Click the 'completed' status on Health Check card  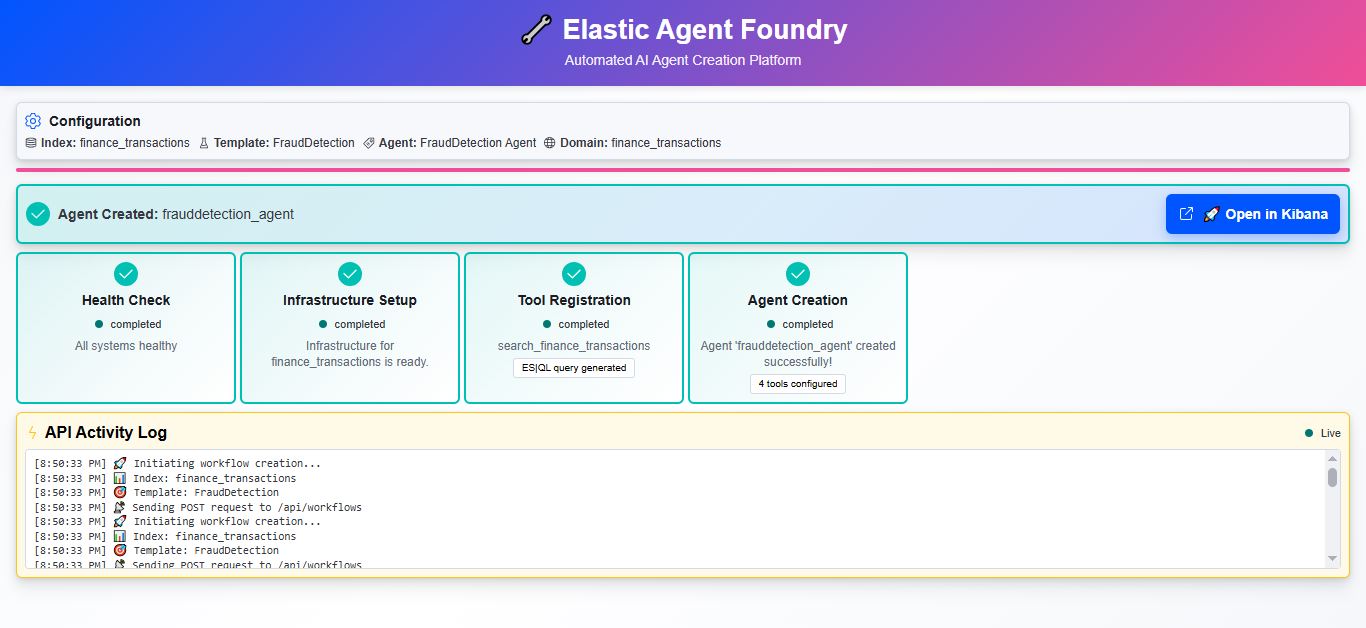click(x=136, y=324)
